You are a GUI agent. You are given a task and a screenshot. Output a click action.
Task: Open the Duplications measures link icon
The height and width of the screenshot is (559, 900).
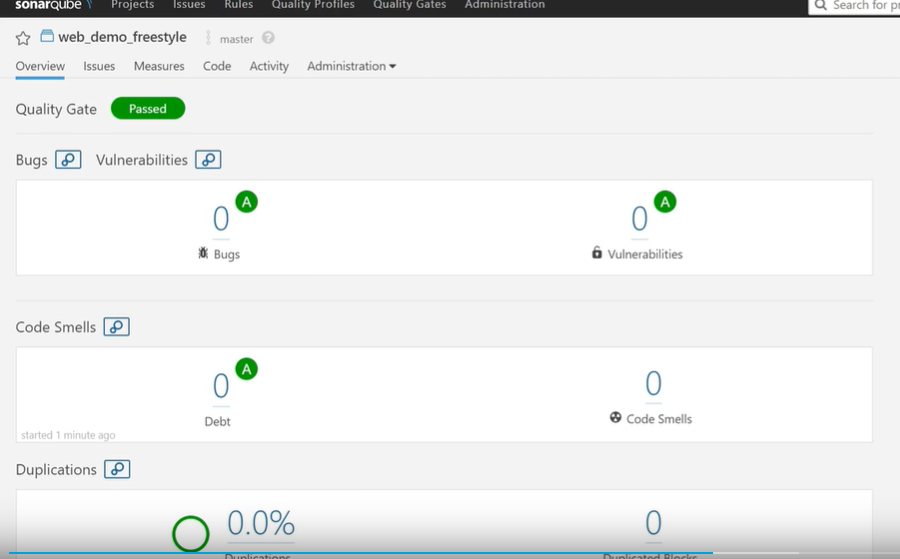click(117, 469)
